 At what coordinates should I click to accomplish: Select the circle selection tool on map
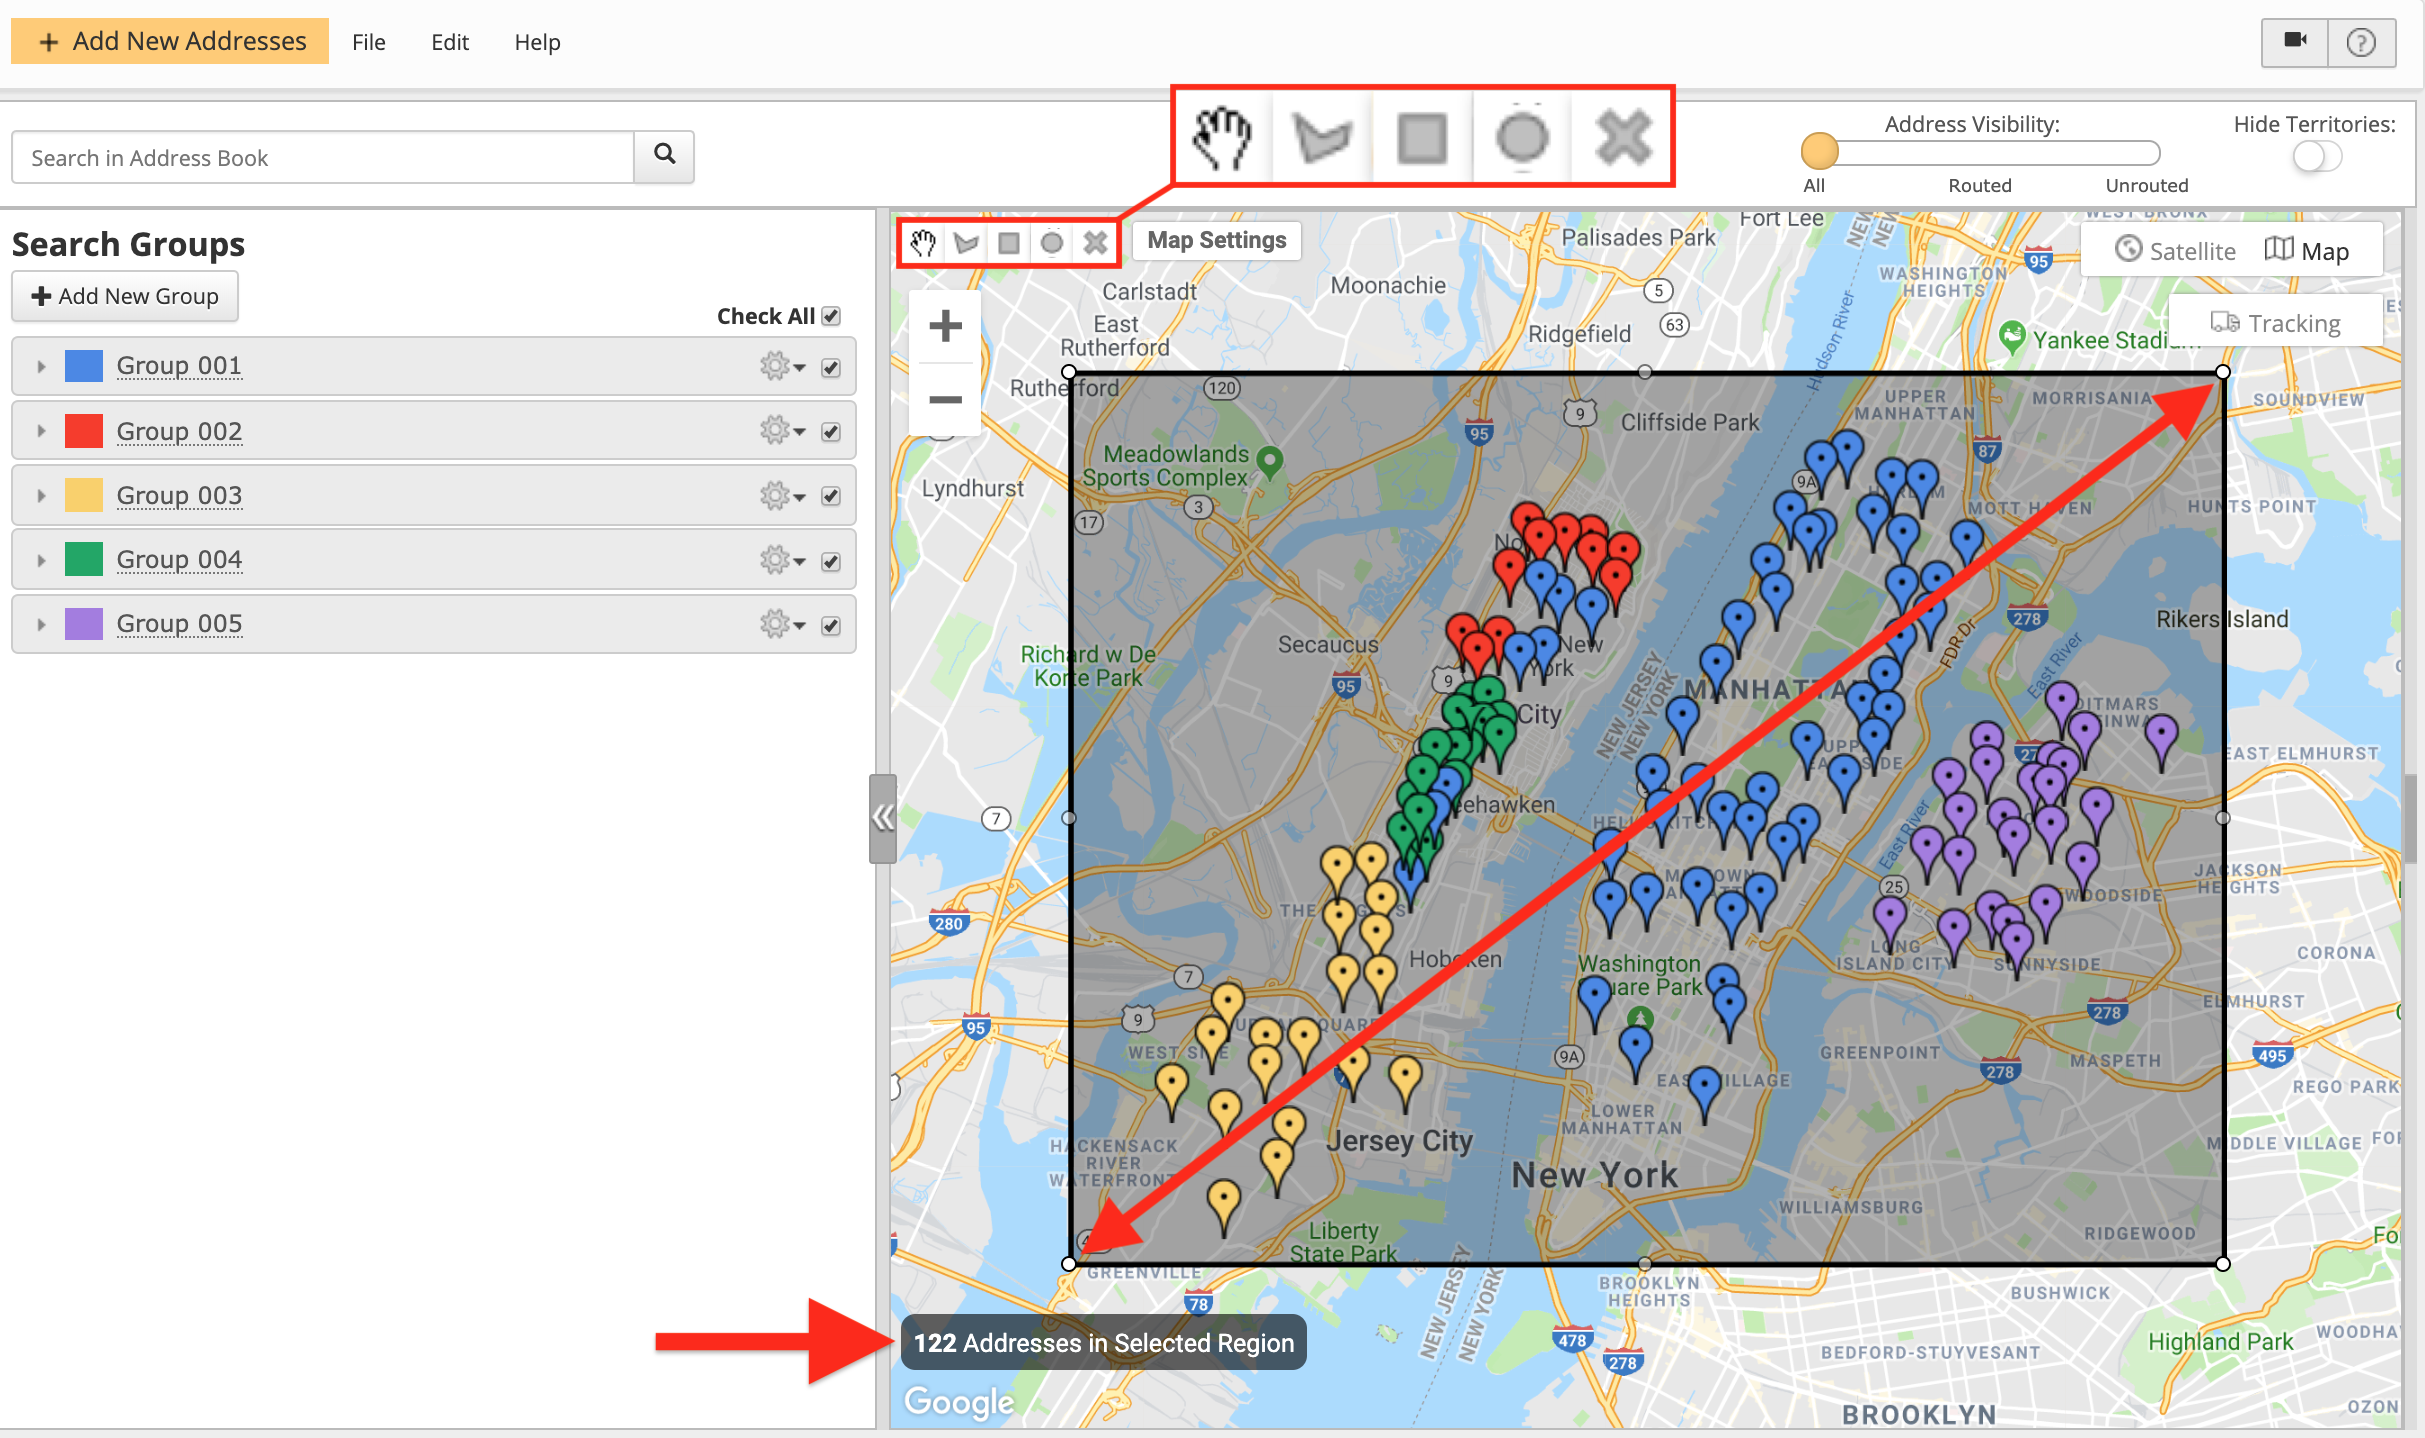click(x=1052, y=242)
